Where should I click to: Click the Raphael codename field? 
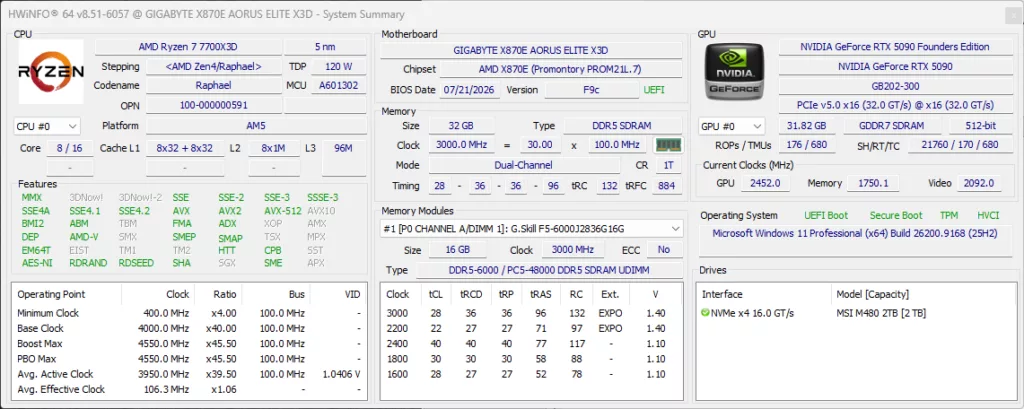click(214, 86)
